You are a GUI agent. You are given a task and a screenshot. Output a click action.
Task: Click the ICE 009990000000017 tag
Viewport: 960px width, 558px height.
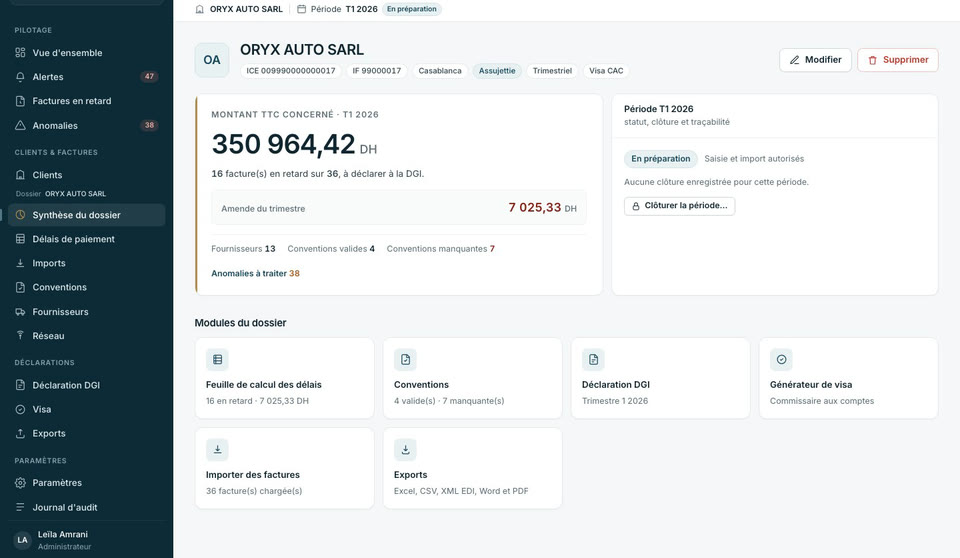click(291, 71)
